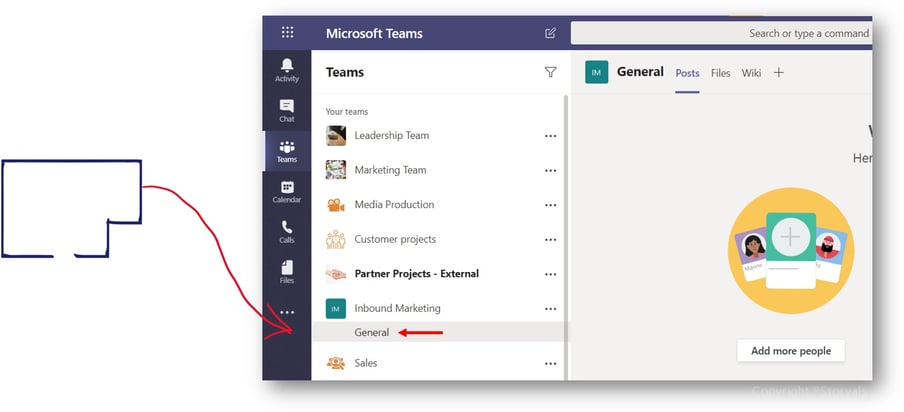The height and width of the screenshot is (412, 904).
Task: Add a new tab with plus
Action: (x=778, y=73)
